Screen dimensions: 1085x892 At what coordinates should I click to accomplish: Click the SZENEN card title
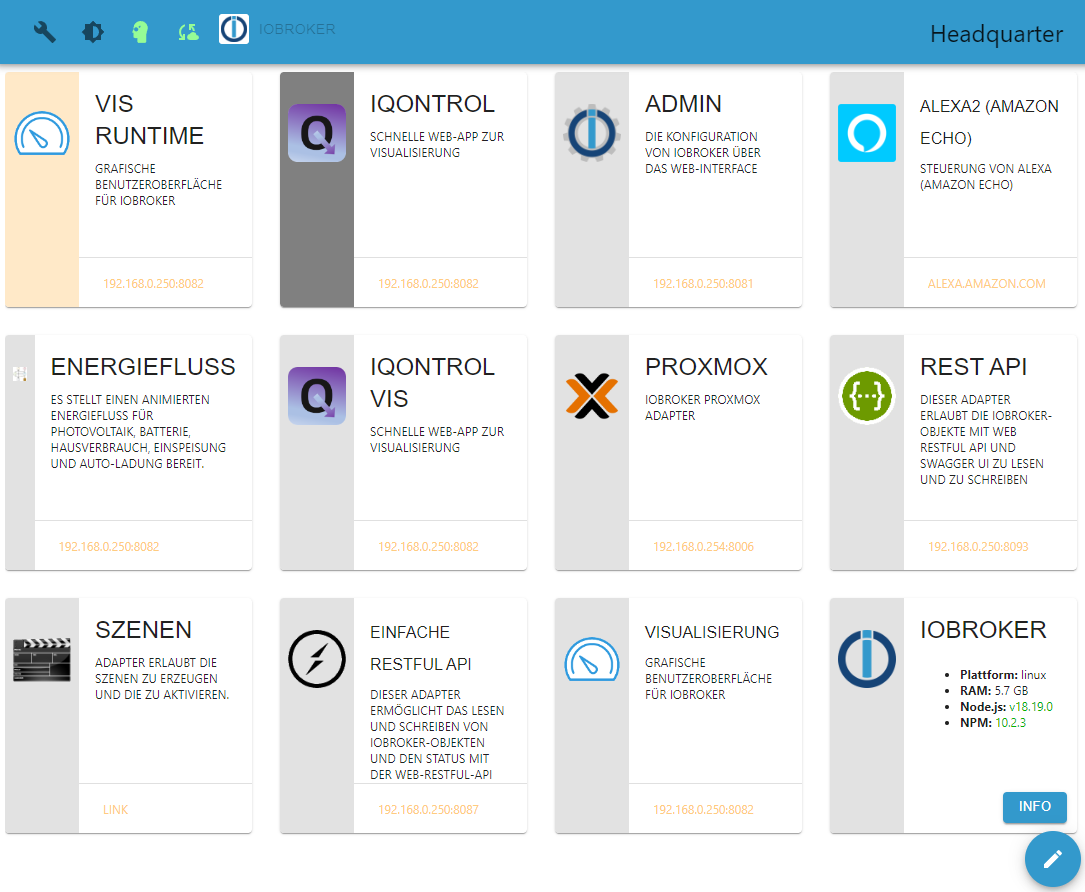click(x=143, y=630)
